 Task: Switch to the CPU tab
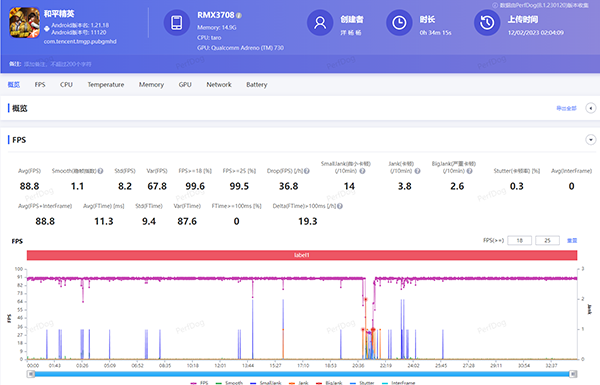point(66,85)
